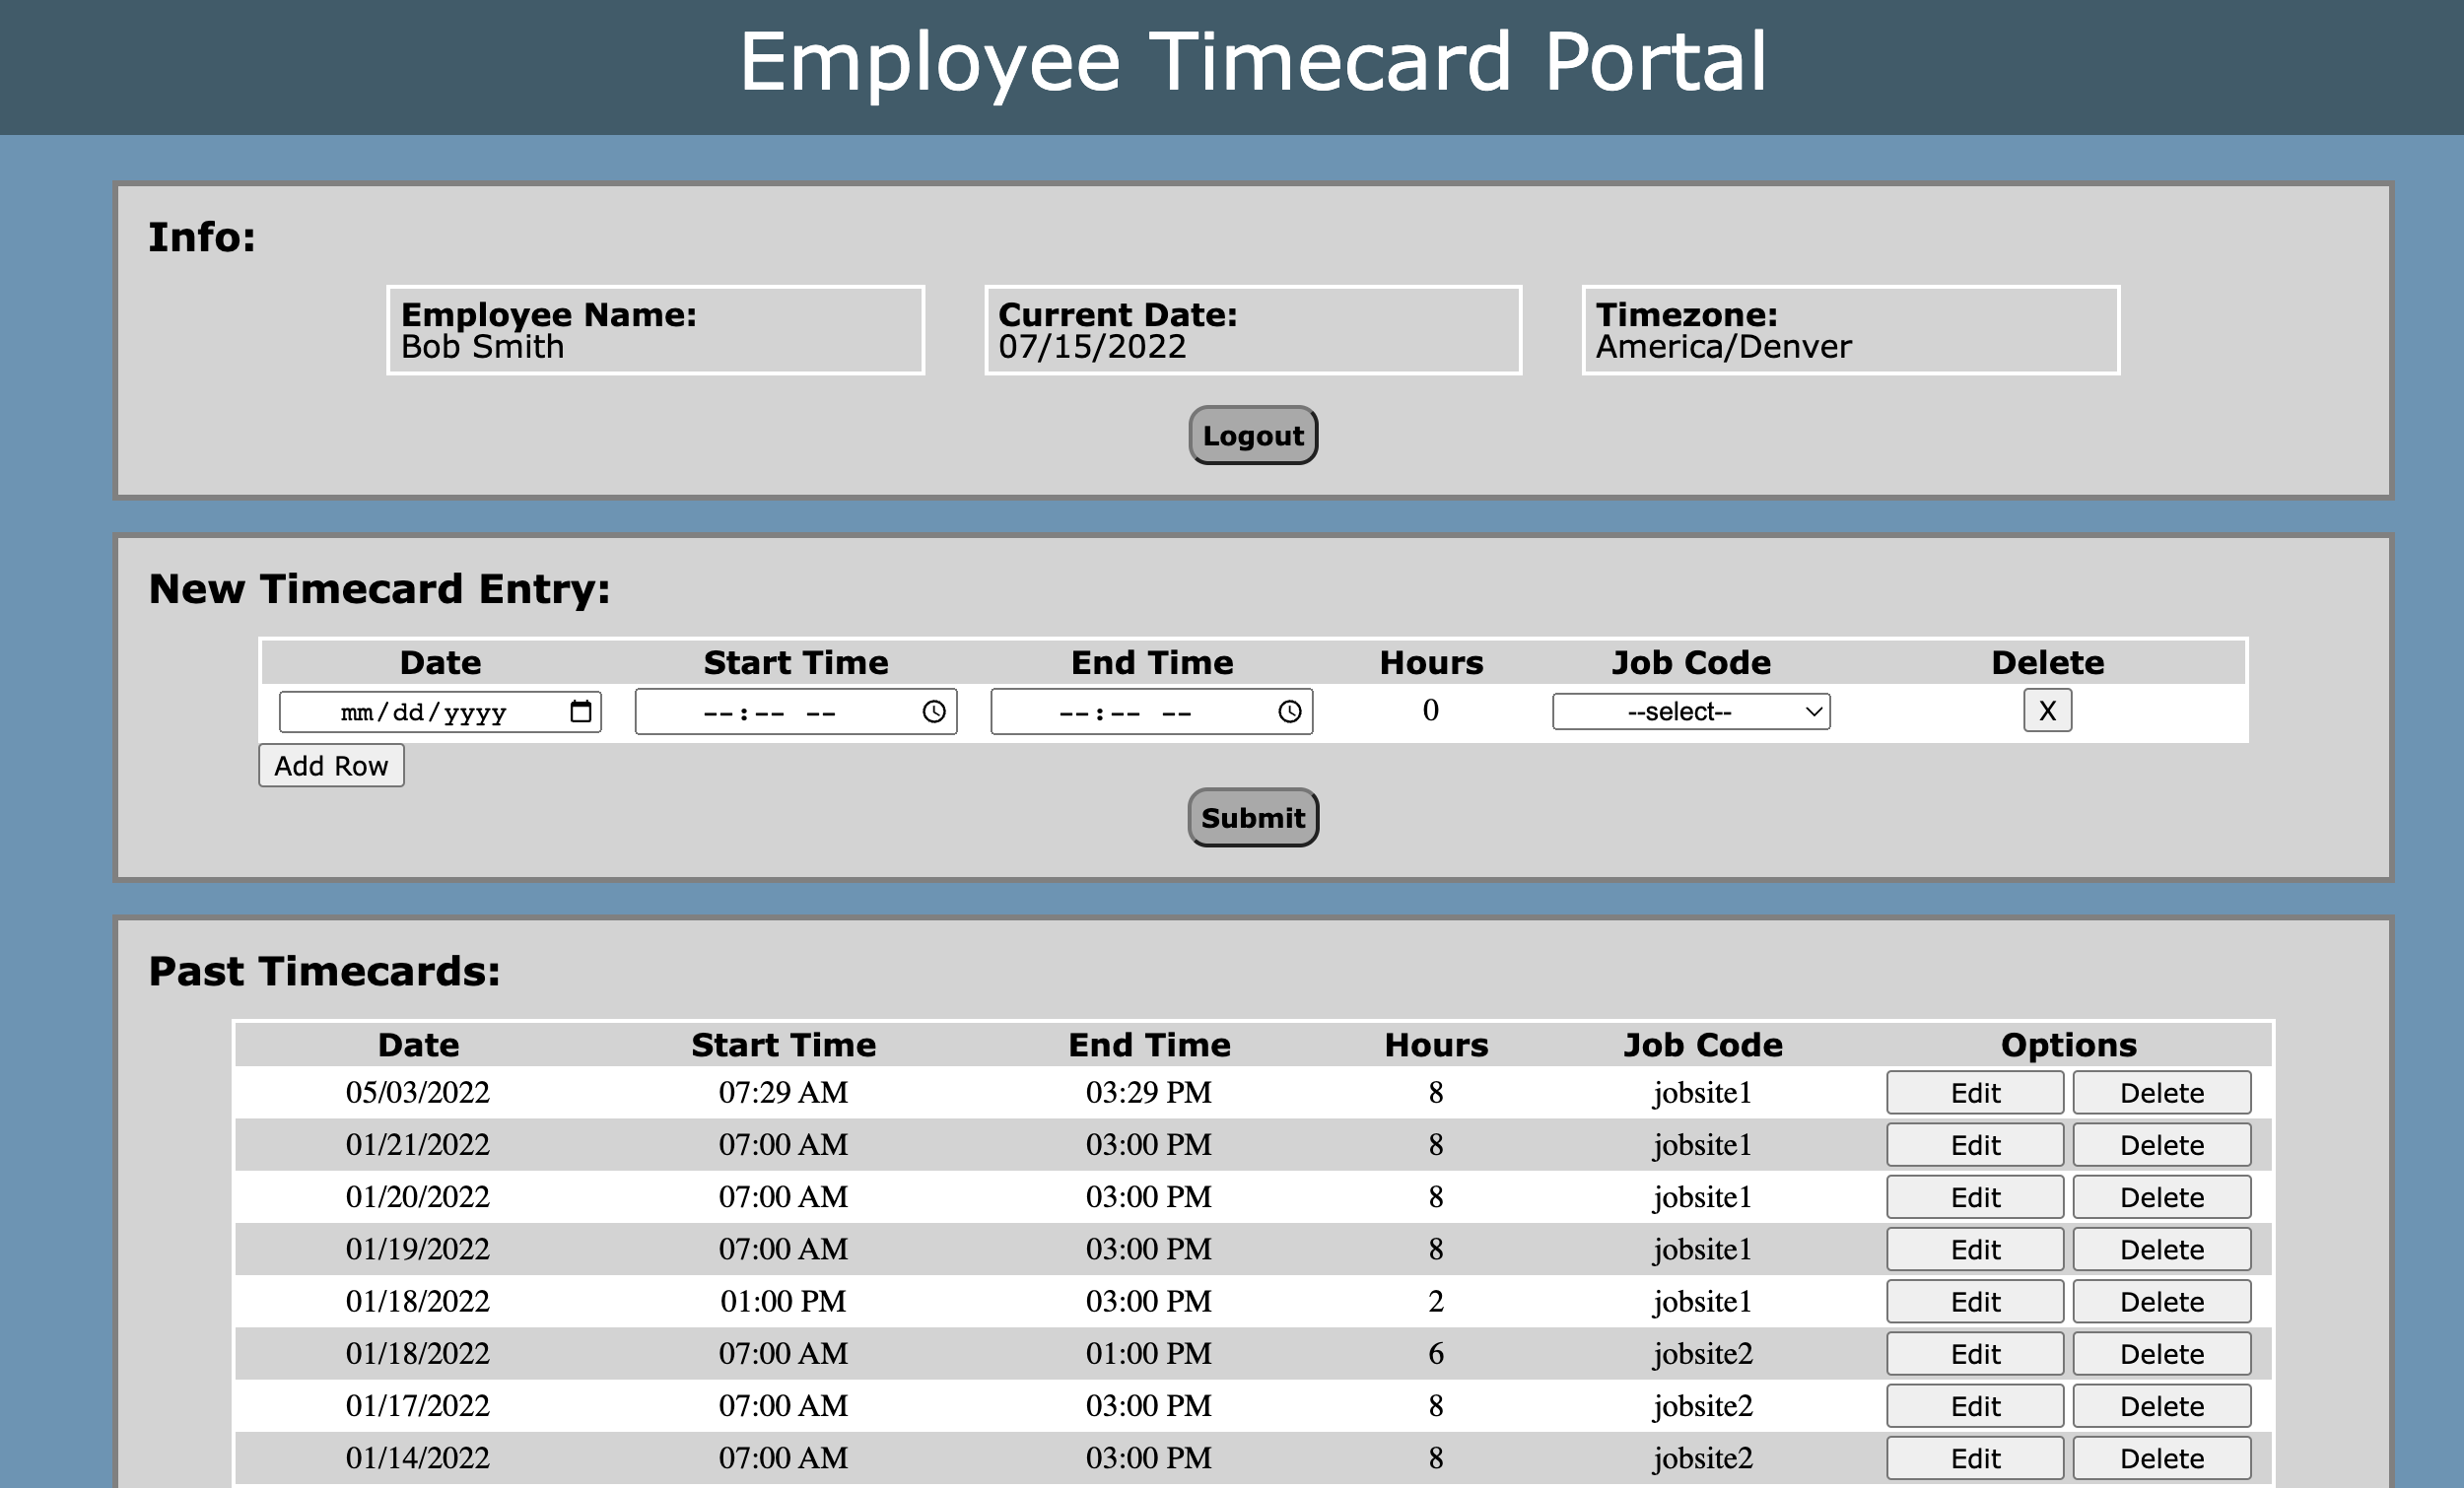Delete the 01/17/2022 timecard
Image resolution: width=2464 pixels, height=1488 pixels.
pos(2162,1405)
